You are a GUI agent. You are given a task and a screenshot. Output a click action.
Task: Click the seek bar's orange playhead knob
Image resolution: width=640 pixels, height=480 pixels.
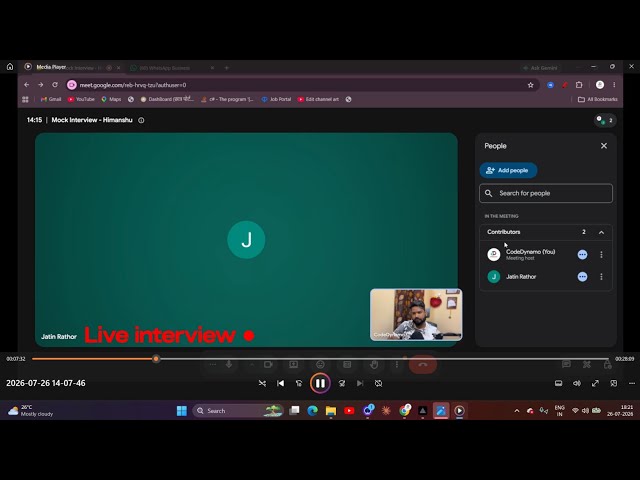[x=156, y=359]
